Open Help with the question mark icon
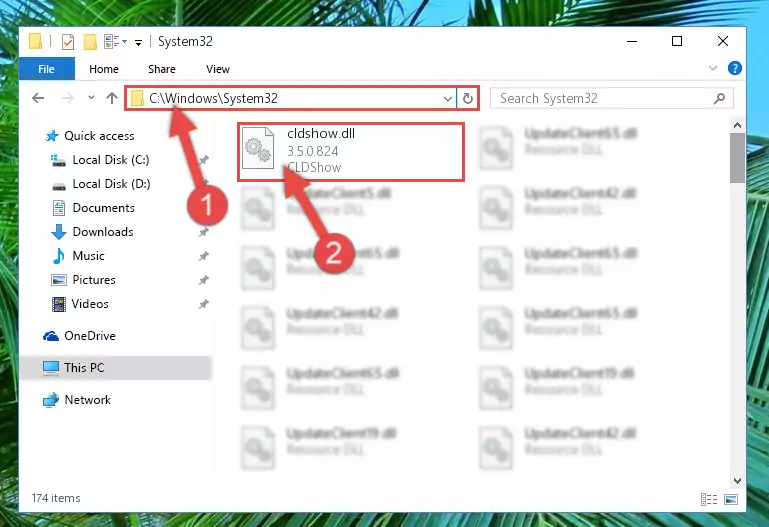This screenshot has height=527, width=769. [x=735, y=68]
